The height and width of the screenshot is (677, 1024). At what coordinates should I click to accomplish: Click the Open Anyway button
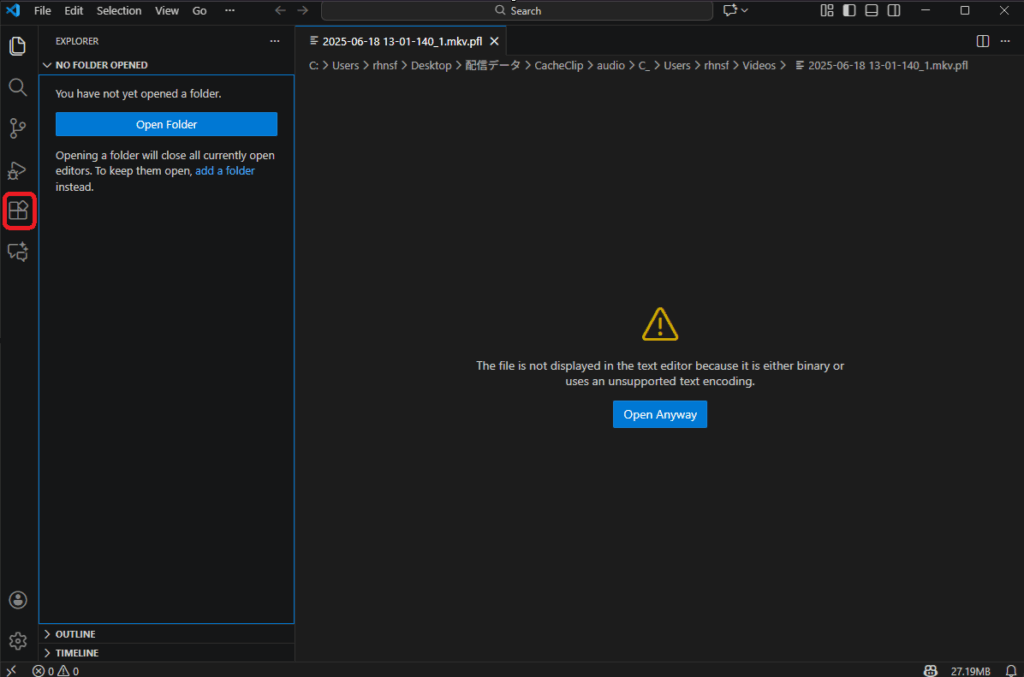coord(659,414)
